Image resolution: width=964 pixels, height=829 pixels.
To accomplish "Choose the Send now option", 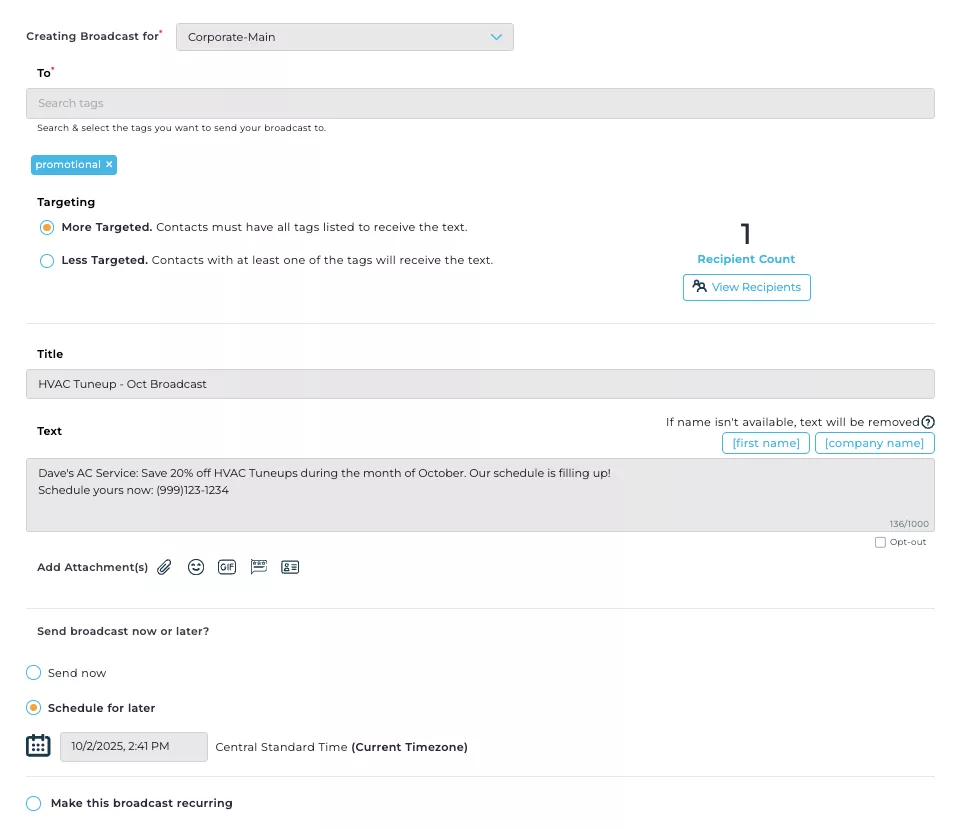I will pos(34,673).
